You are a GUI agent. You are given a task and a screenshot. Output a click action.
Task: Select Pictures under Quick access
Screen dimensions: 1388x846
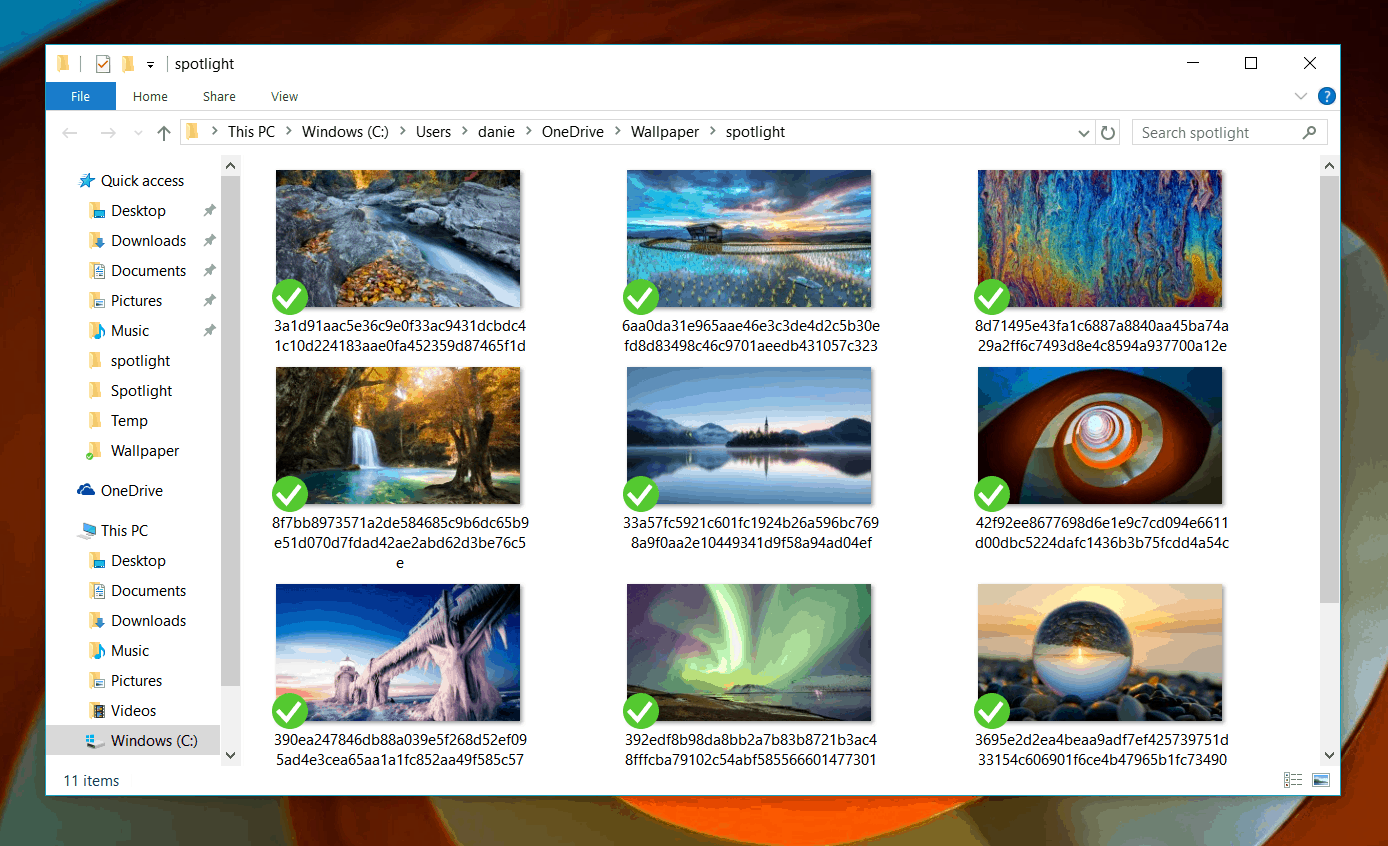136,301
